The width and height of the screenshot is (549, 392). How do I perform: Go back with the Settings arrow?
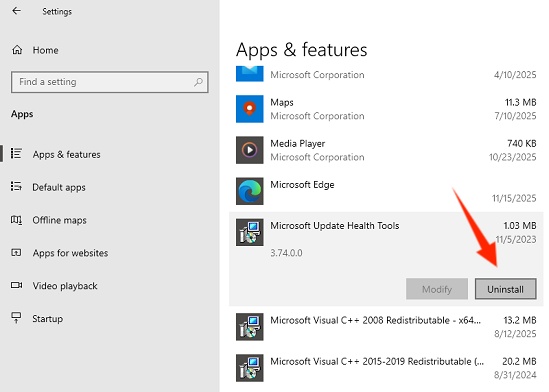tap(16, 11)
